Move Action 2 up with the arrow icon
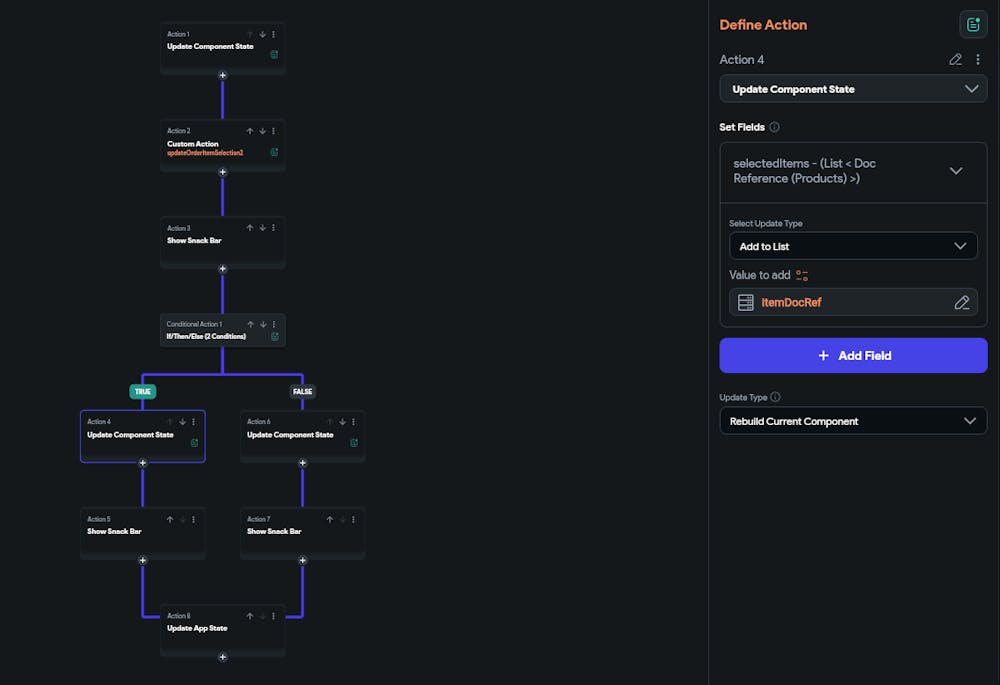 click(250, 131)
